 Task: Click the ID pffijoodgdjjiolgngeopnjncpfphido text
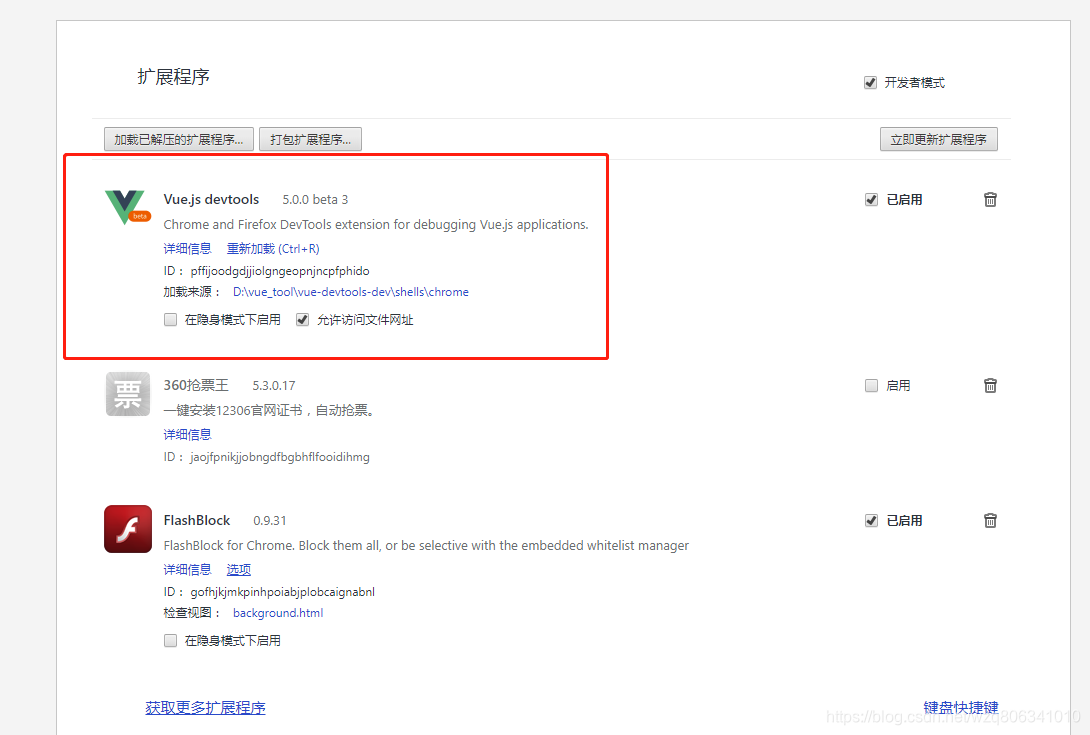266,271
